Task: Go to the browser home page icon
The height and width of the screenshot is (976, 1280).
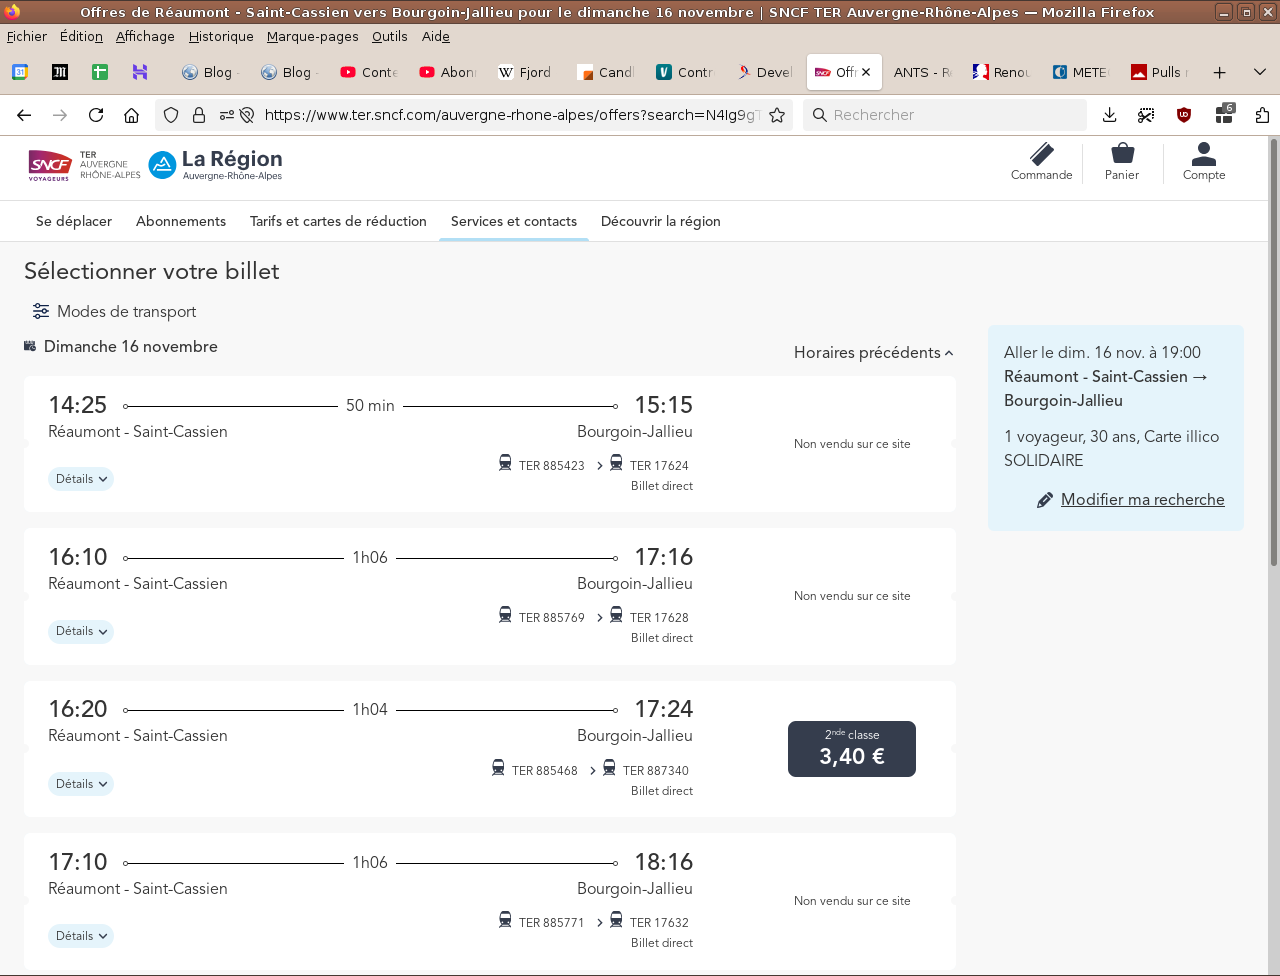Action: point(131,115)
